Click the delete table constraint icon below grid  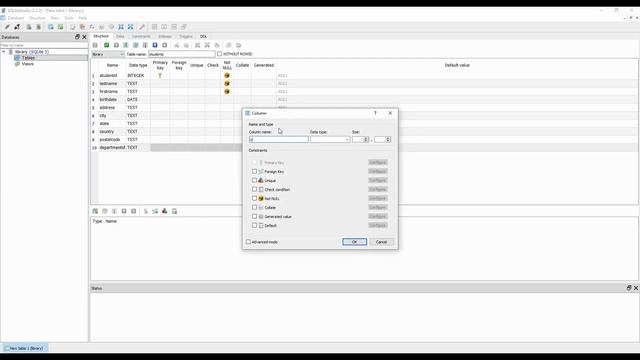pos(114,211)
